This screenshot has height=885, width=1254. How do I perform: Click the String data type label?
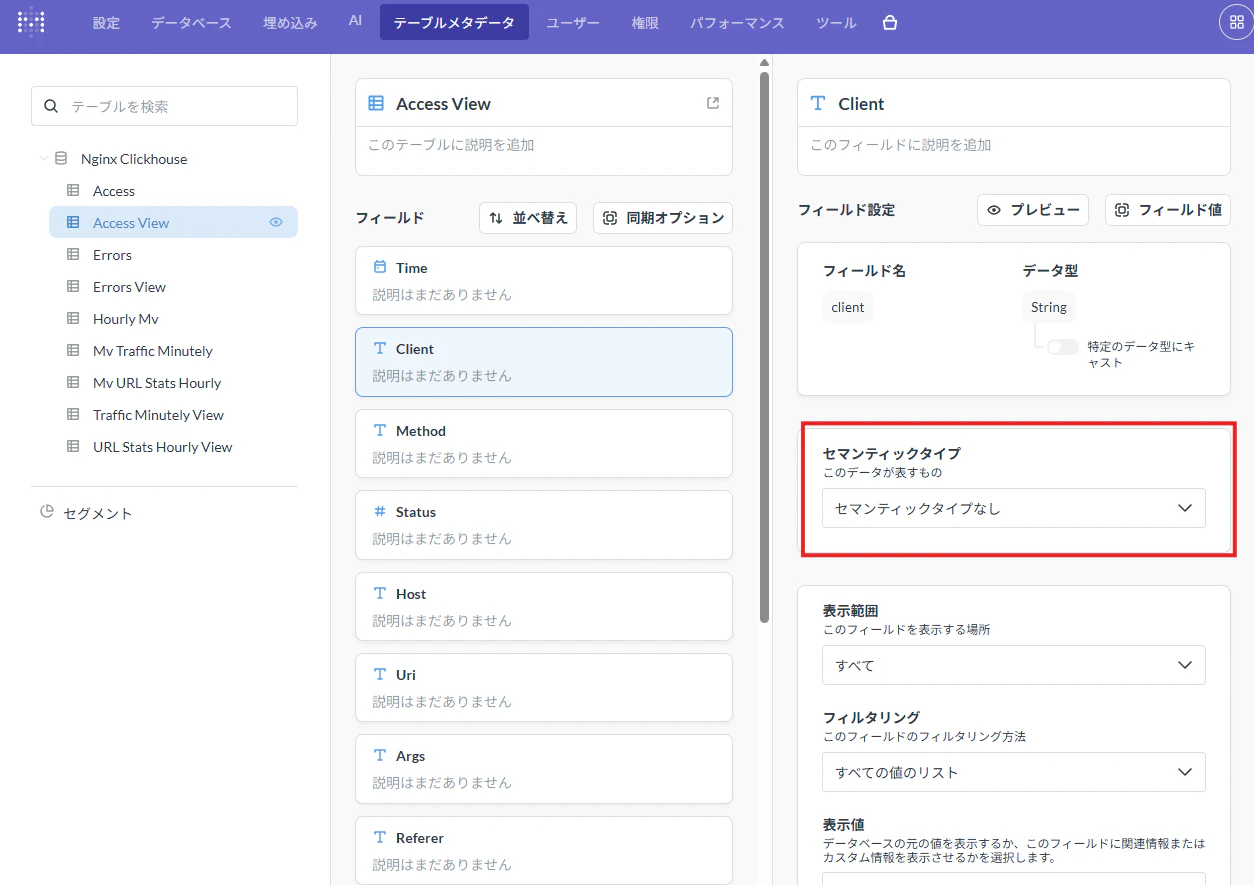click(x=1049, y=307)
